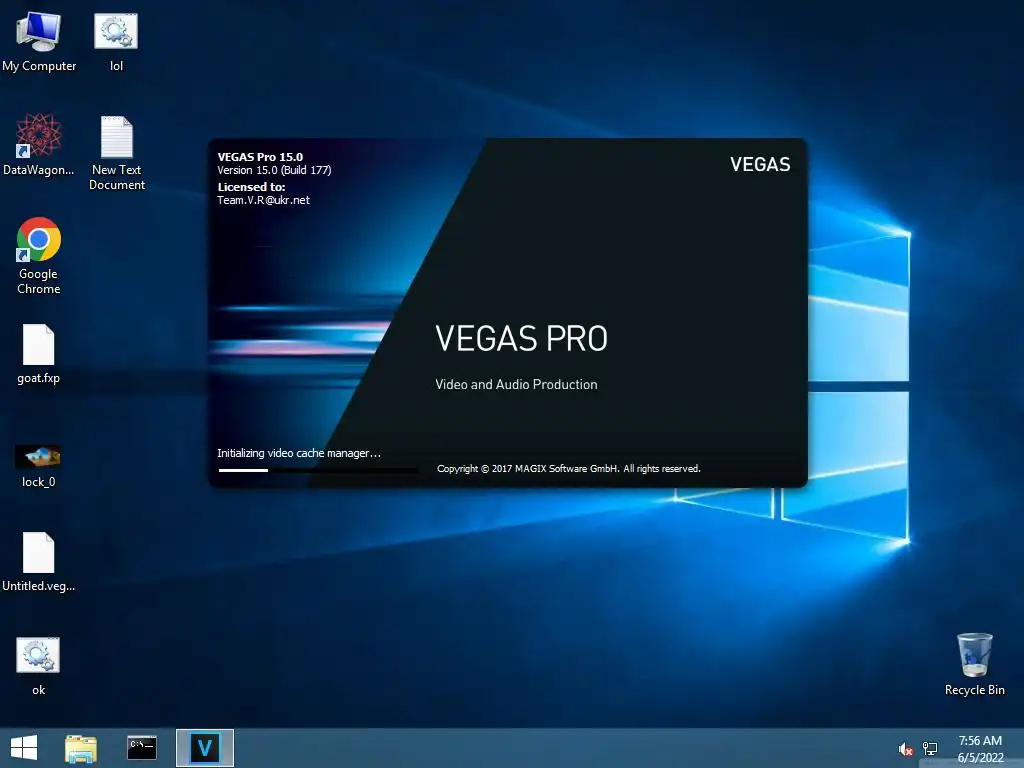The width and height of the screenshot is (1024, 768).
Task: Select the goat.fxp file icon
Action: click(x=39, y=353)
